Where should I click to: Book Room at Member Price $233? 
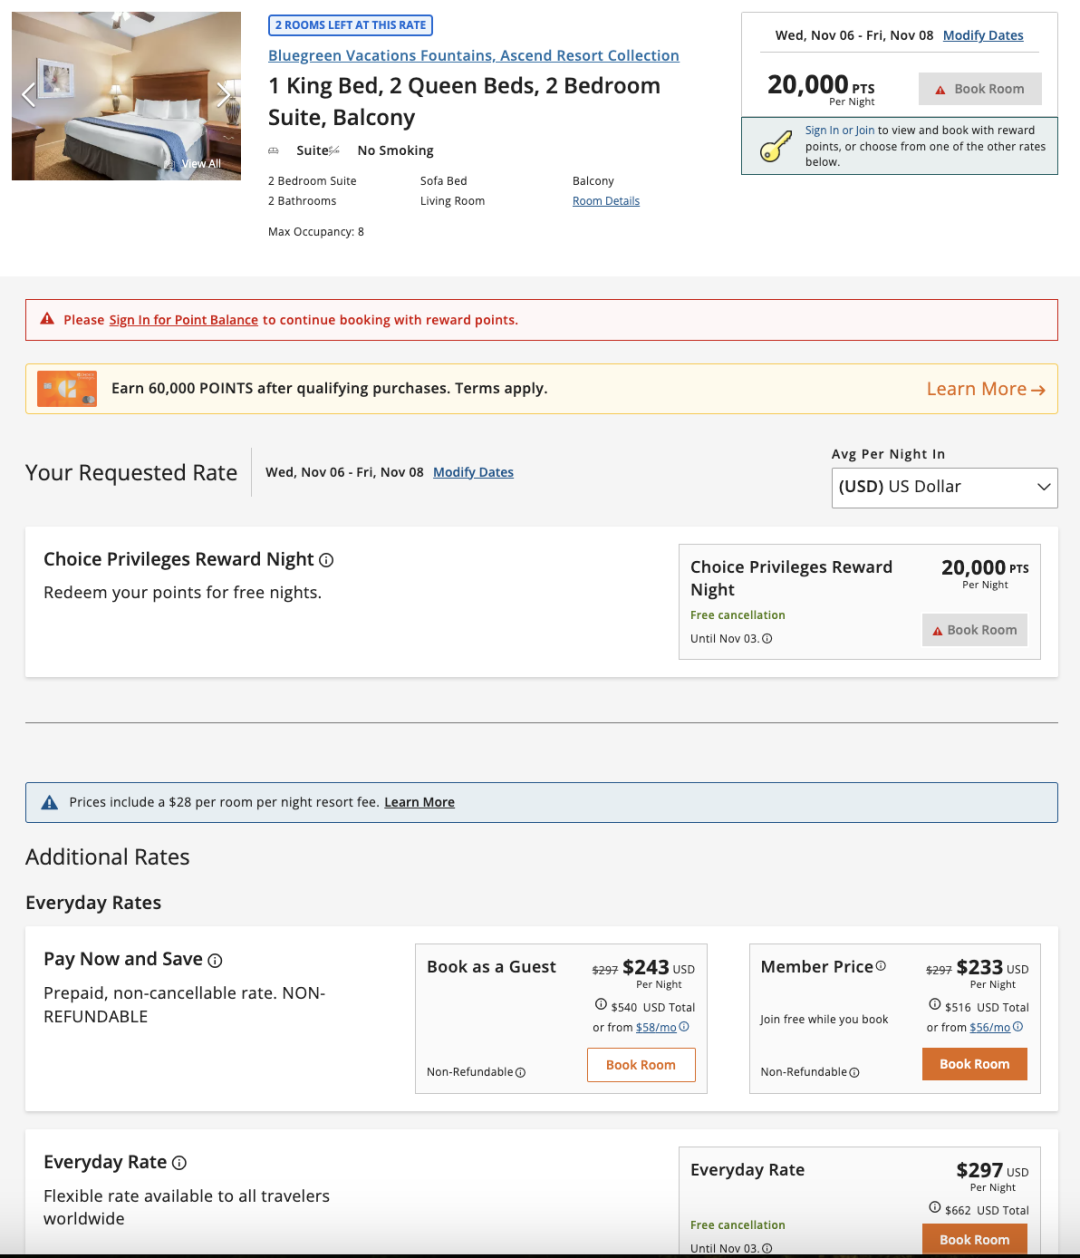pyautogui.click(x=974, y=1064)
